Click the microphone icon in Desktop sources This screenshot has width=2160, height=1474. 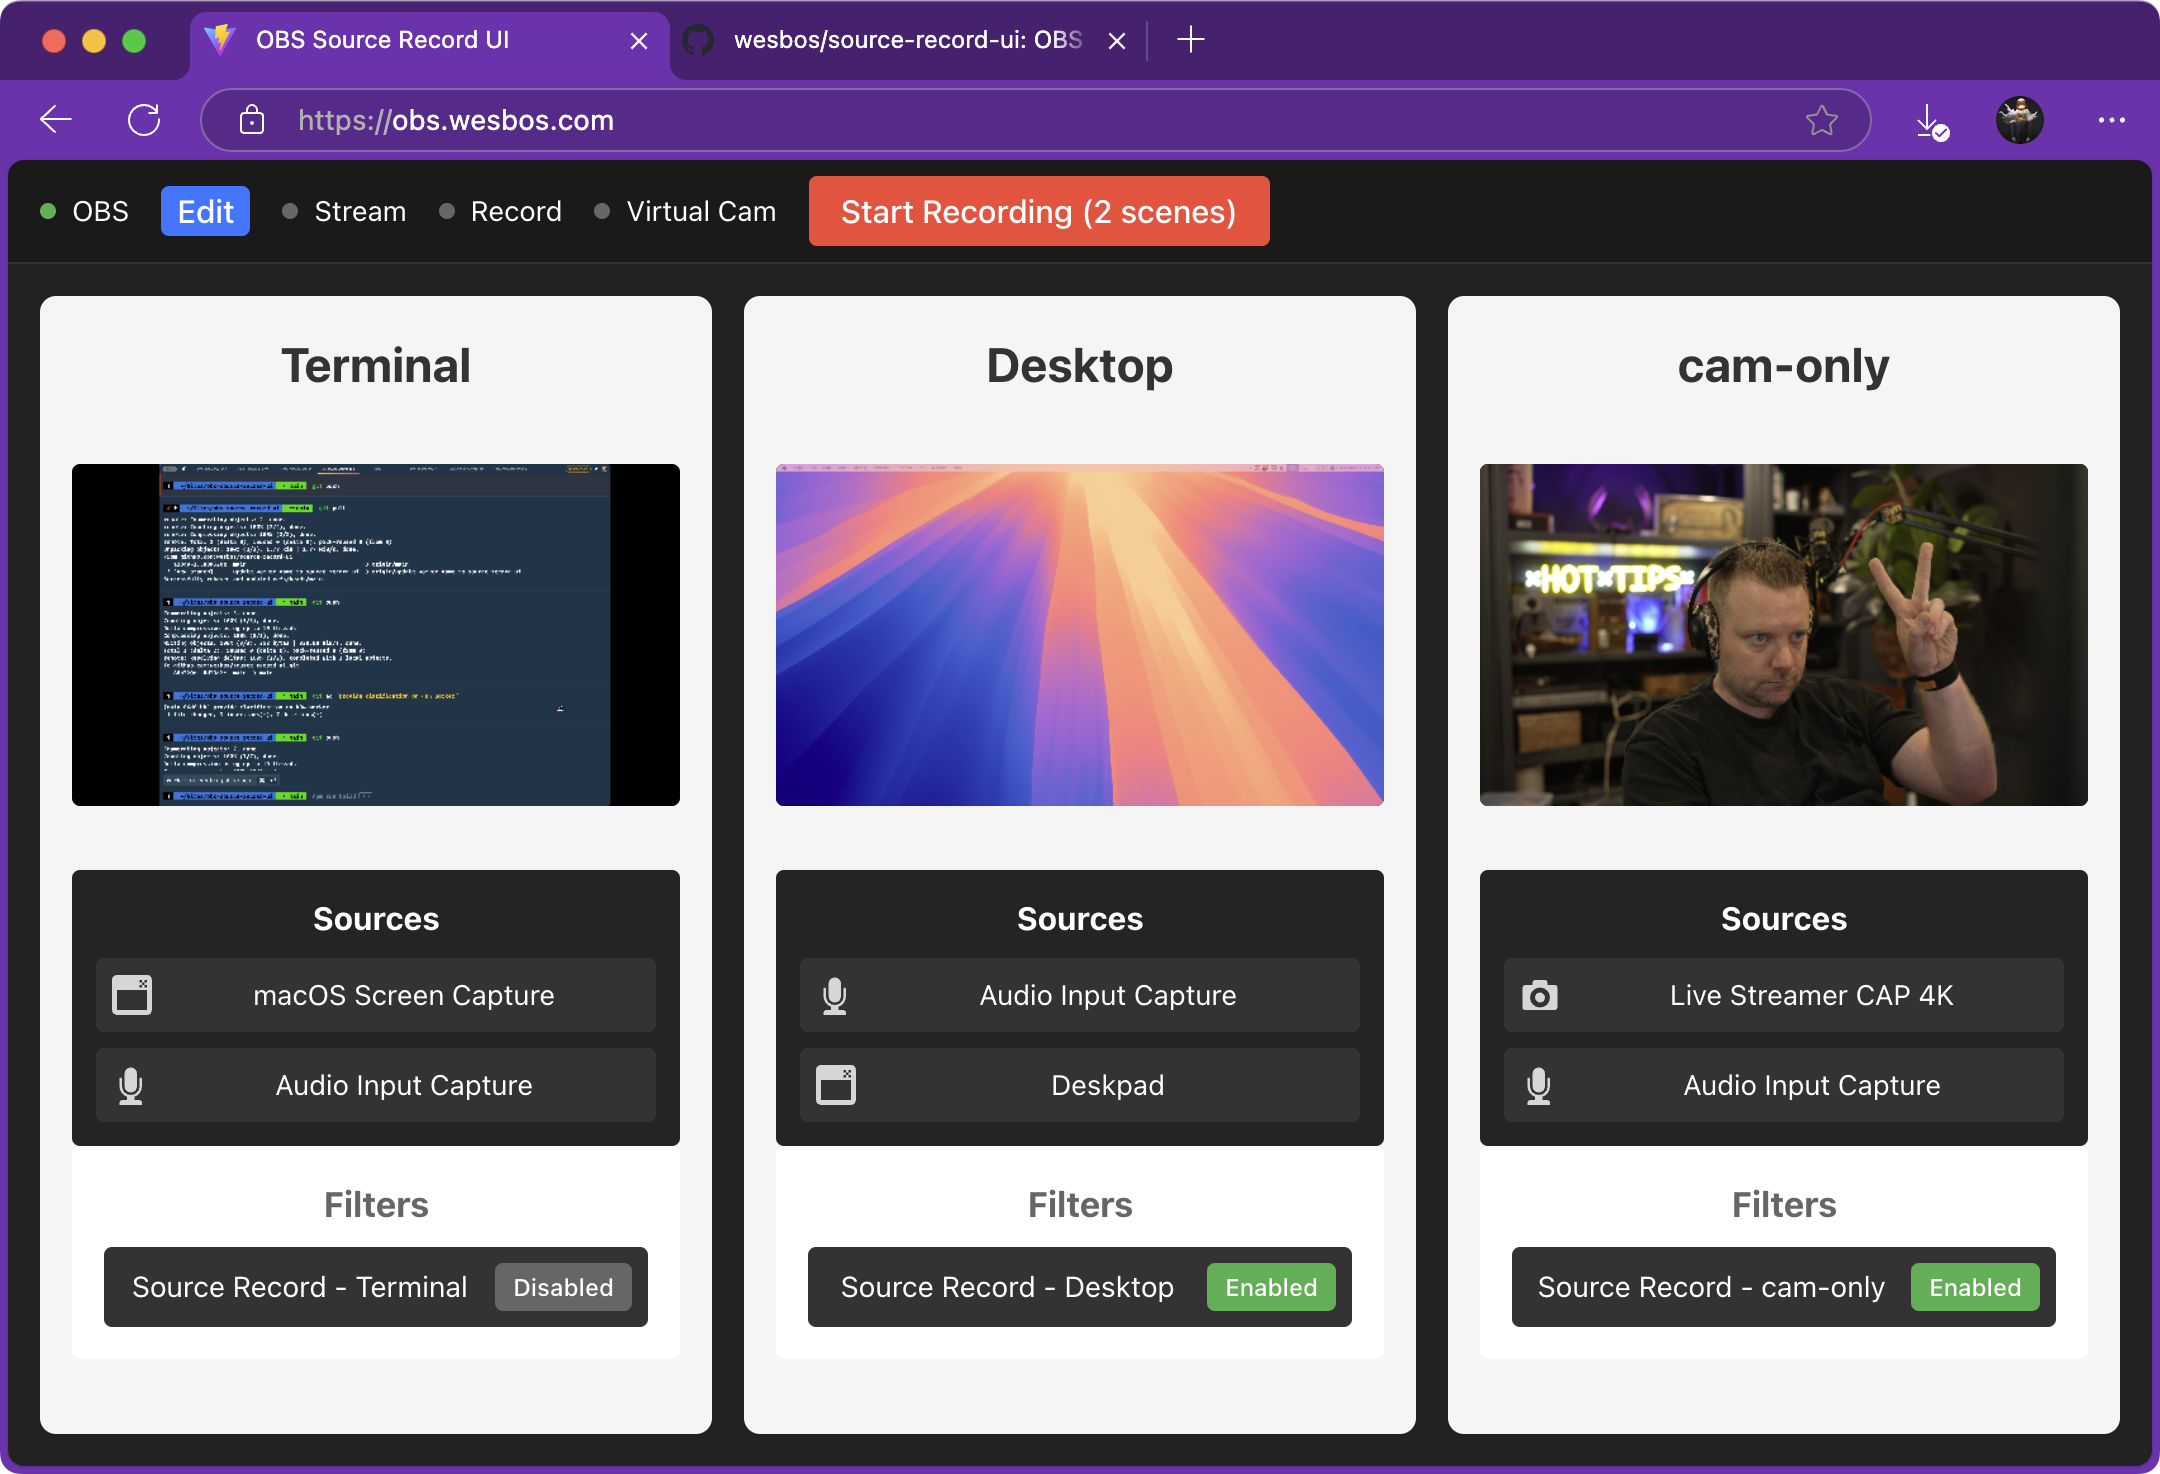[837, 994]
